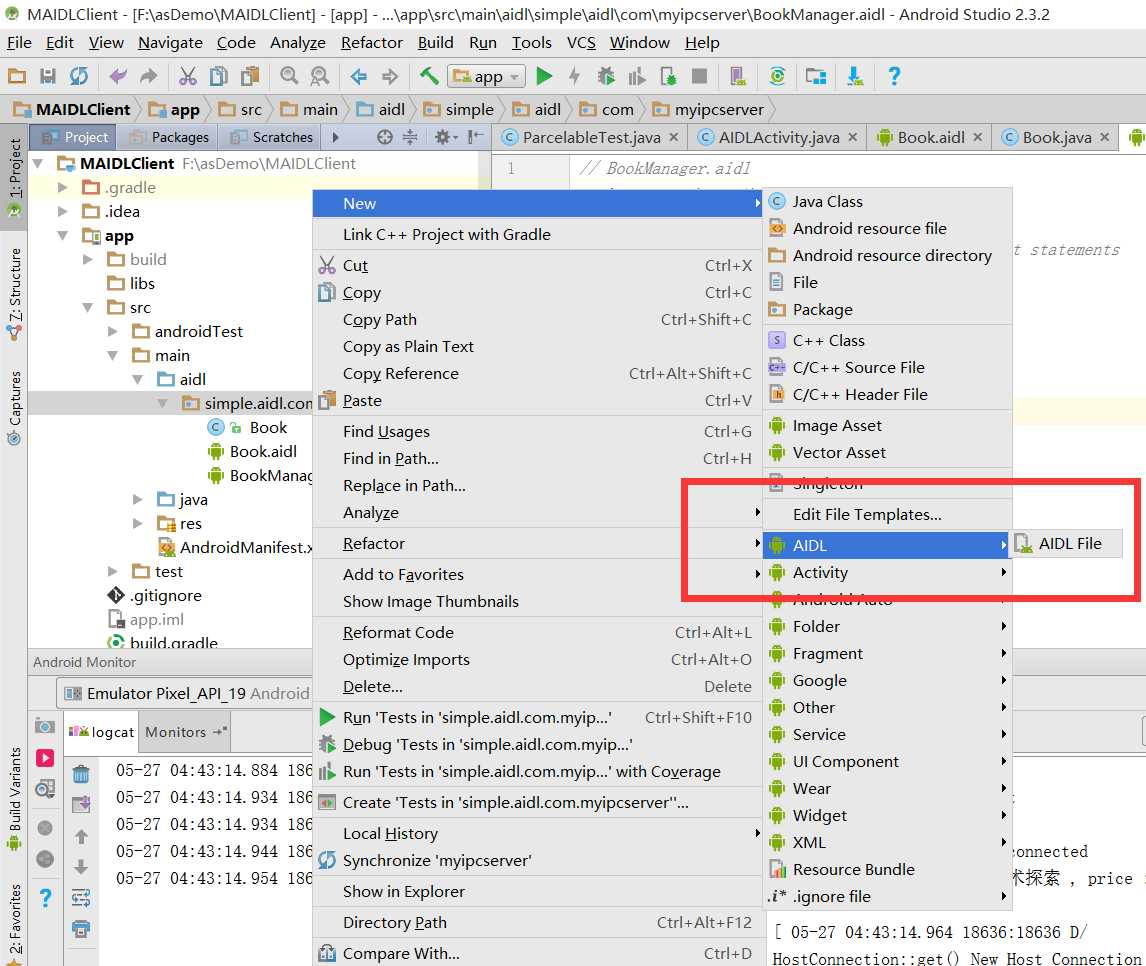Screen dimensions: 1146x966
Task: Toggle the 1: Project tool window
Action: click(x=14, y=178)
